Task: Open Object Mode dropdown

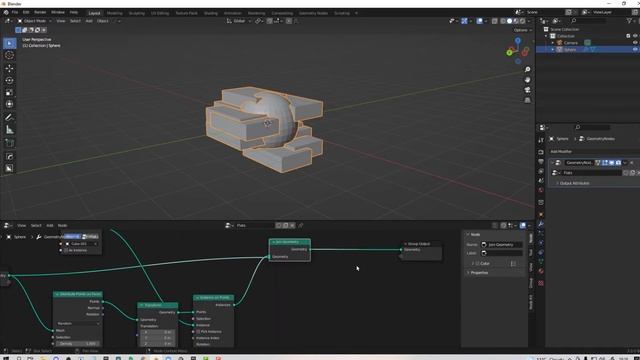Action: (34, 21)
